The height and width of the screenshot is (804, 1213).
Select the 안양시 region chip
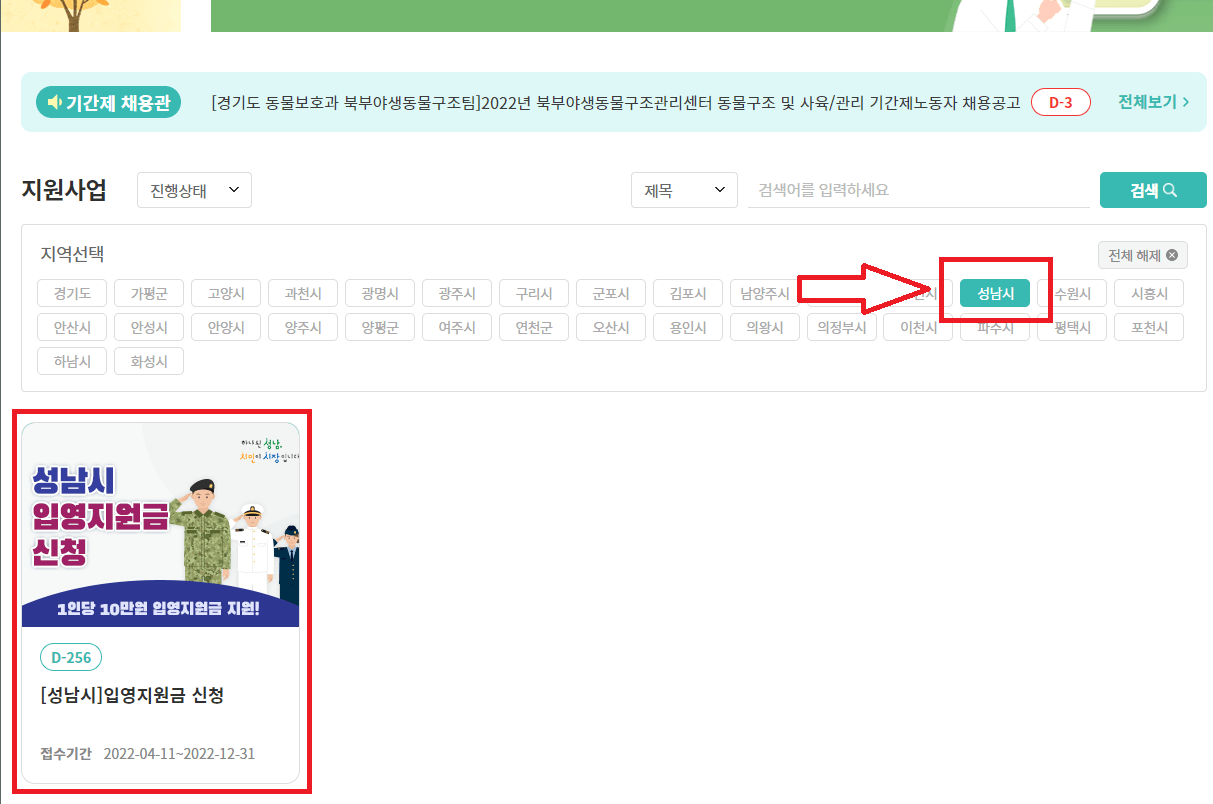(226, 327)
